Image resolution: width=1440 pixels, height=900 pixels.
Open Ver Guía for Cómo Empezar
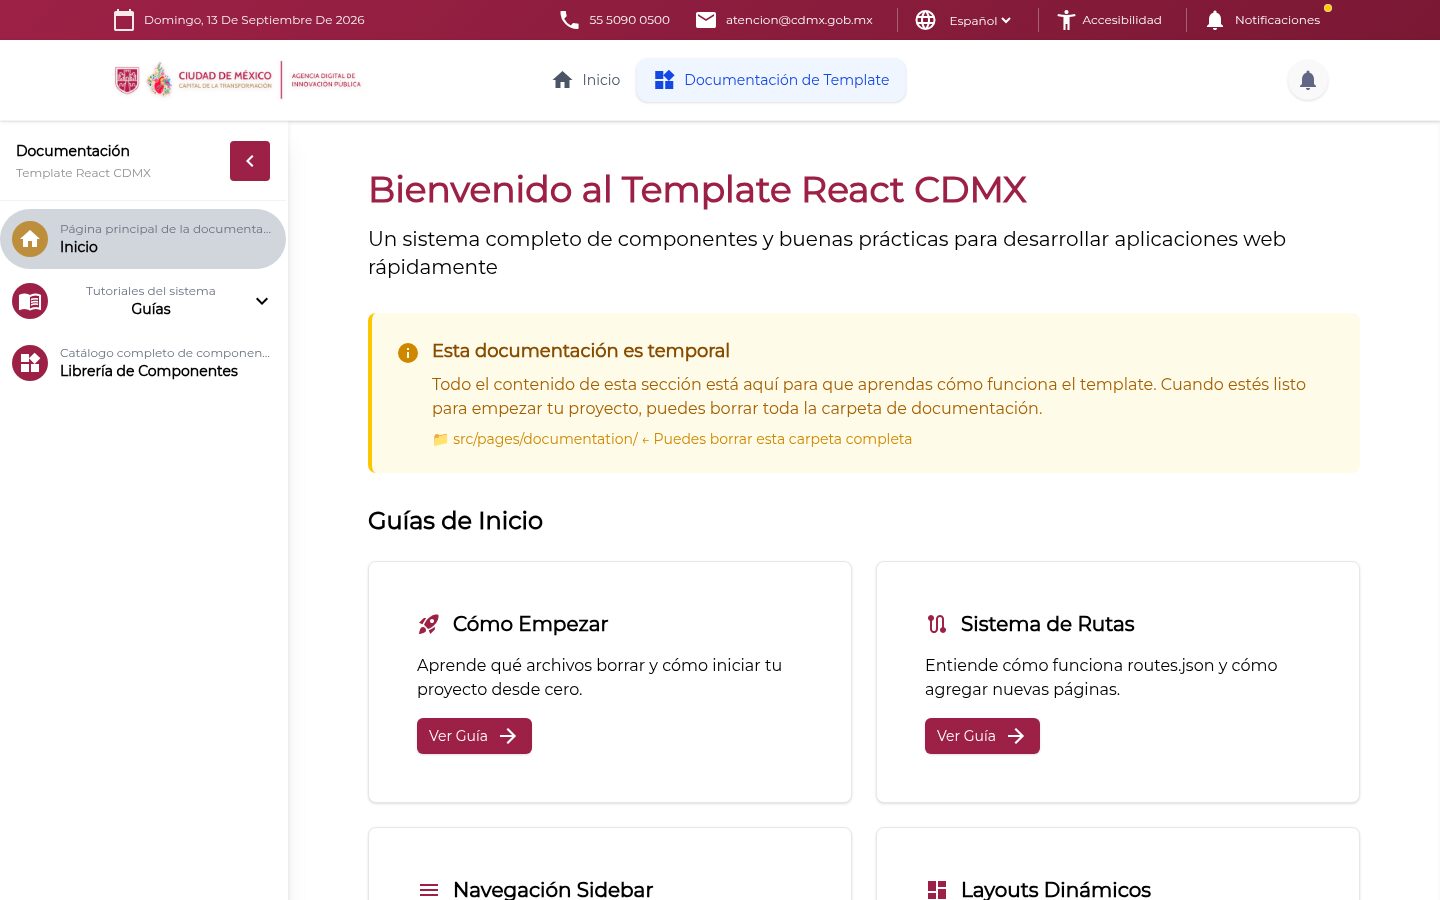[x=474, y=736]
